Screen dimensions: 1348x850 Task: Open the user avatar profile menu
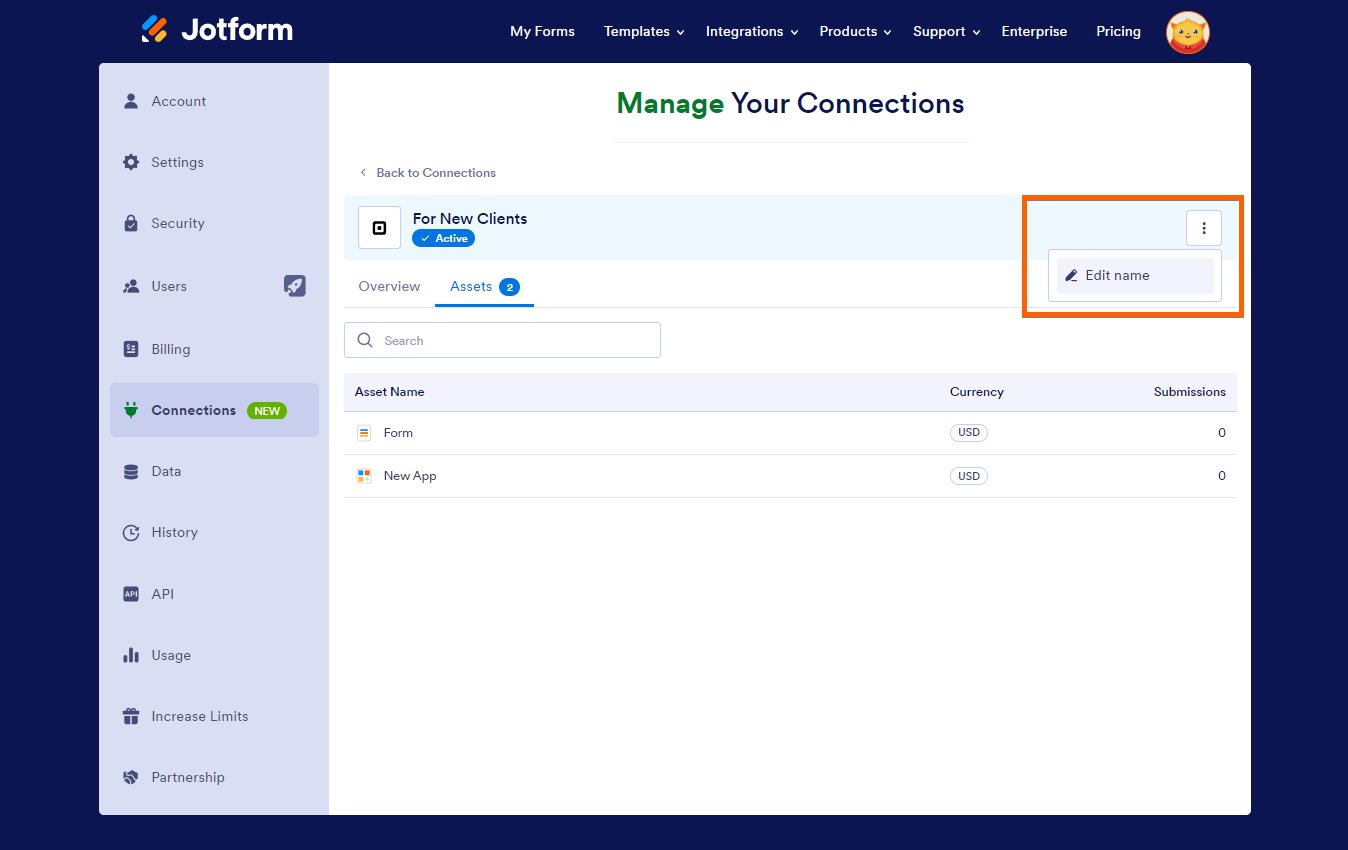[x=1187, y=32]
